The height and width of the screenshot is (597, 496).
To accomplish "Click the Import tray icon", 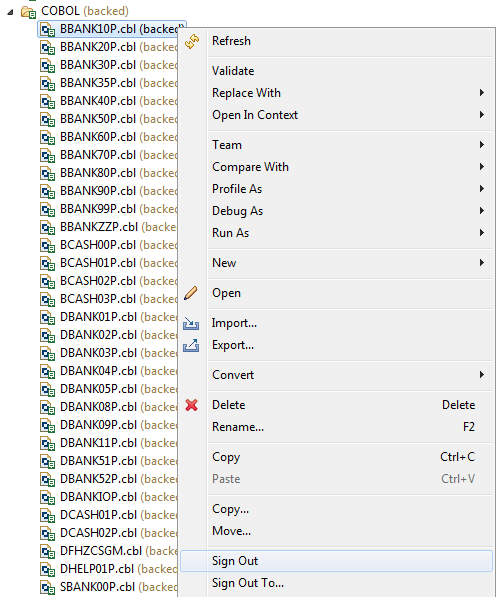I will point(191,323).
